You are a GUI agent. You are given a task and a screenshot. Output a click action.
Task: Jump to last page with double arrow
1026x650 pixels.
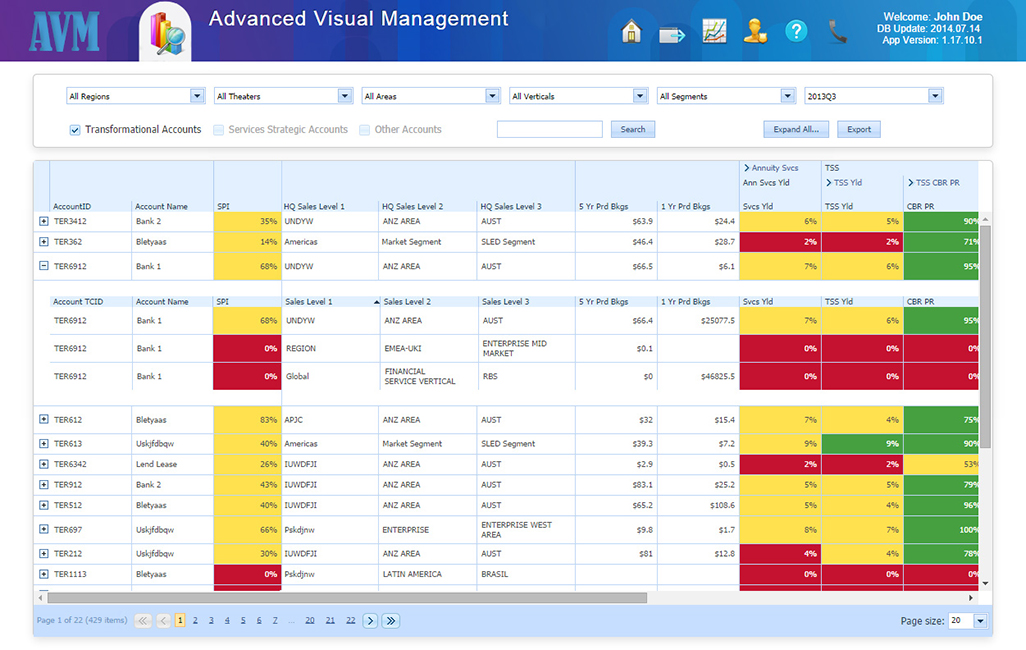click(391, 621)
